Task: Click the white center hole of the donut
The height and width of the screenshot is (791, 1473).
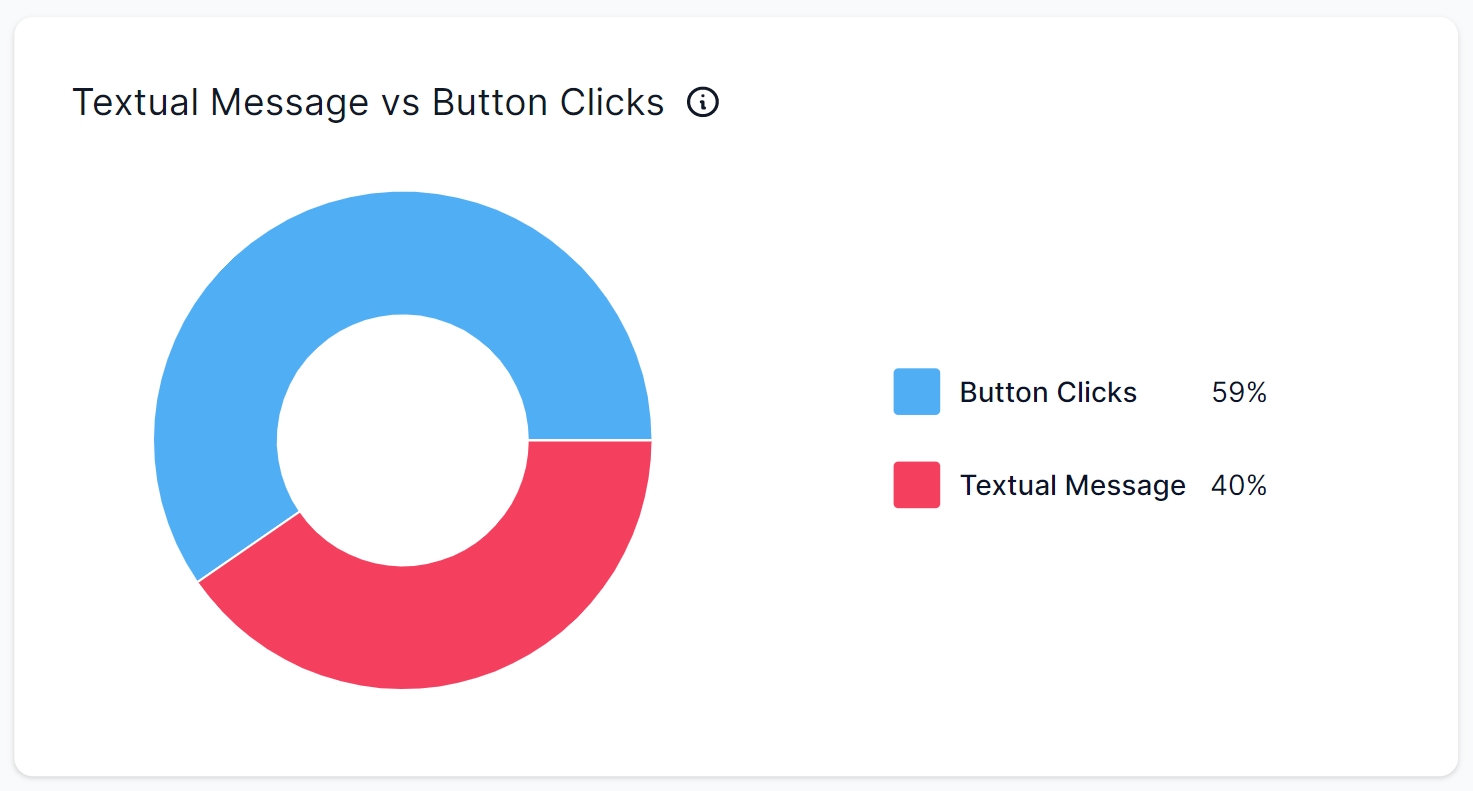Action: tap(402, 440)
